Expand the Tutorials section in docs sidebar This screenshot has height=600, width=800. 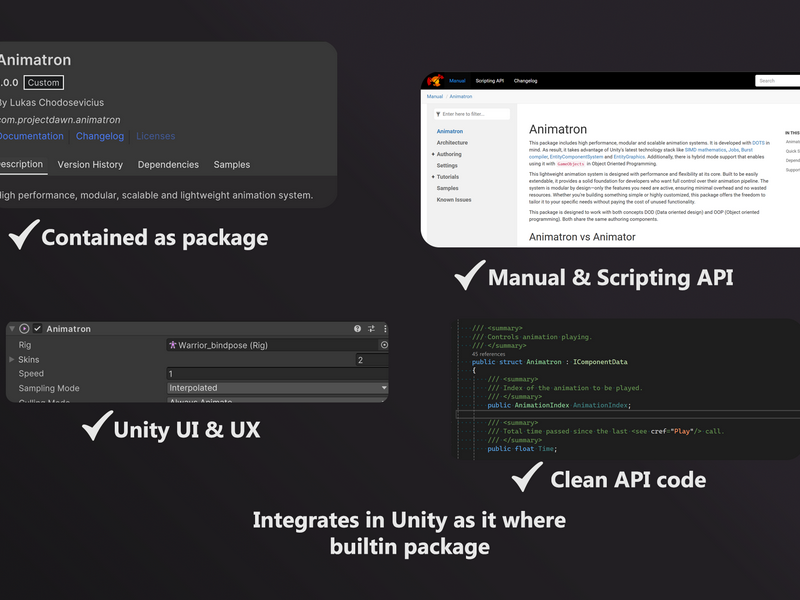[x=433, y=177]
